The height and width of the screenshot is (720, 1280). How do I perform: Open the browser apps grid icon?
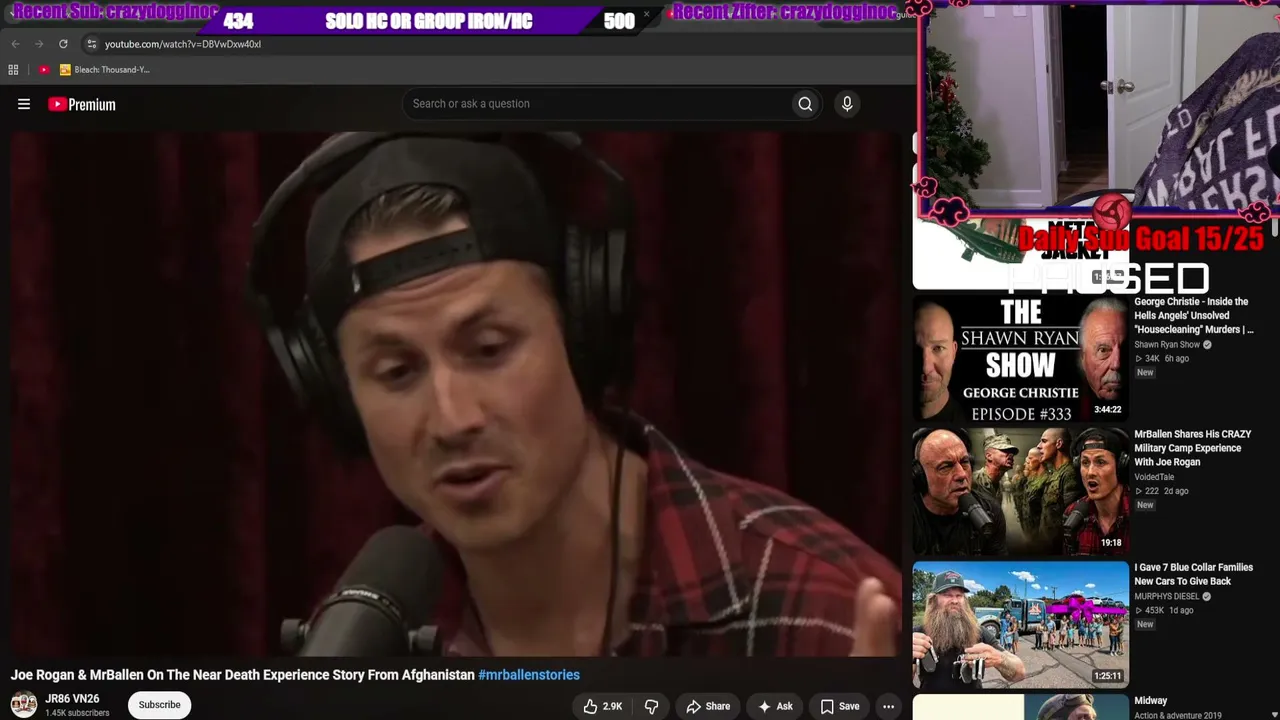13,70
